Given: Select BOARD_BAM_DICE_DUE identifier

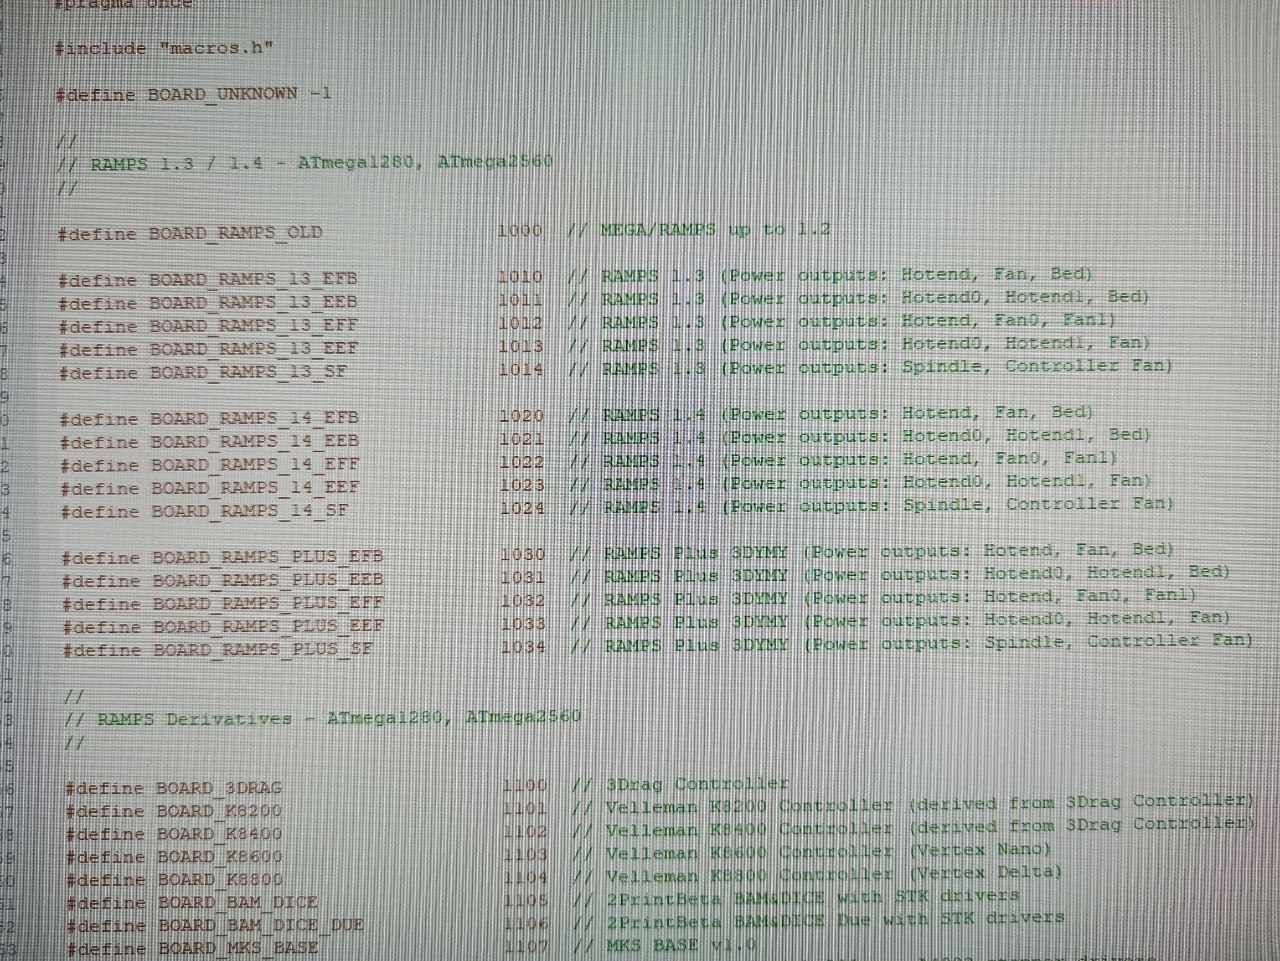Looking at the screenshot, I should click(261, 926).
